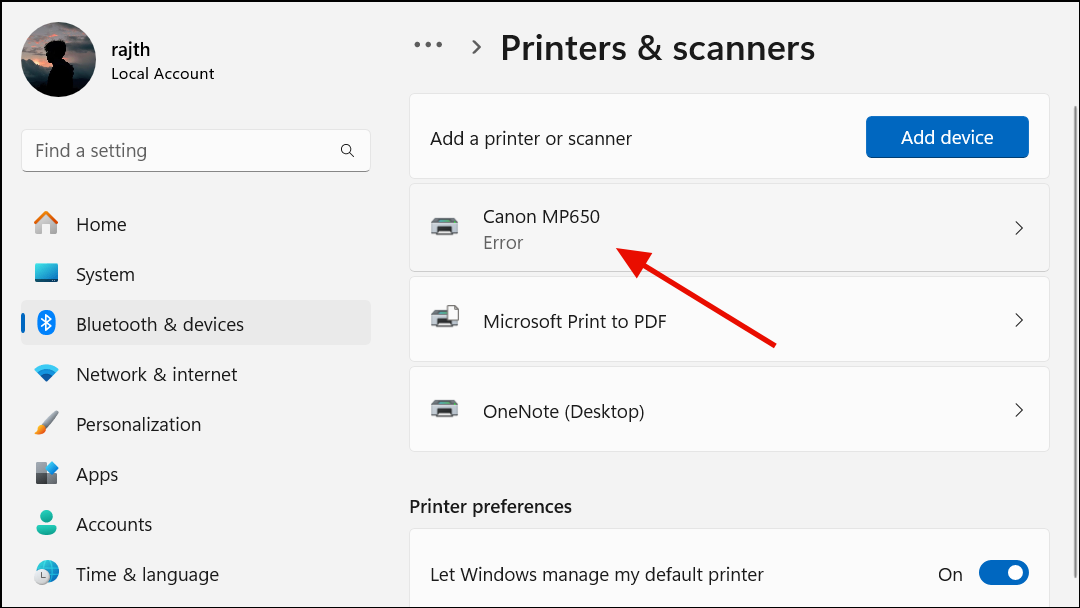Click the search magnifier icon

coord(347,150)
